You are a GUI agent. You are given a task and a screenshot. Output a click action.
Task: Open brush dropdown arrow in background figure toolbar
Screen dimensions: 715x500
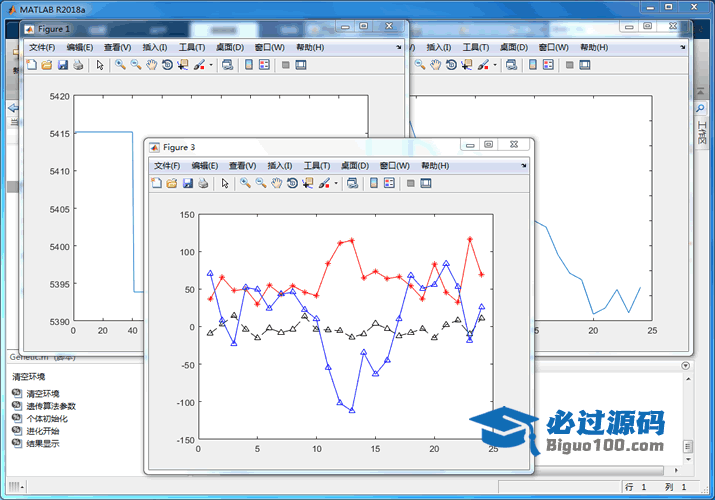point(495,65)
